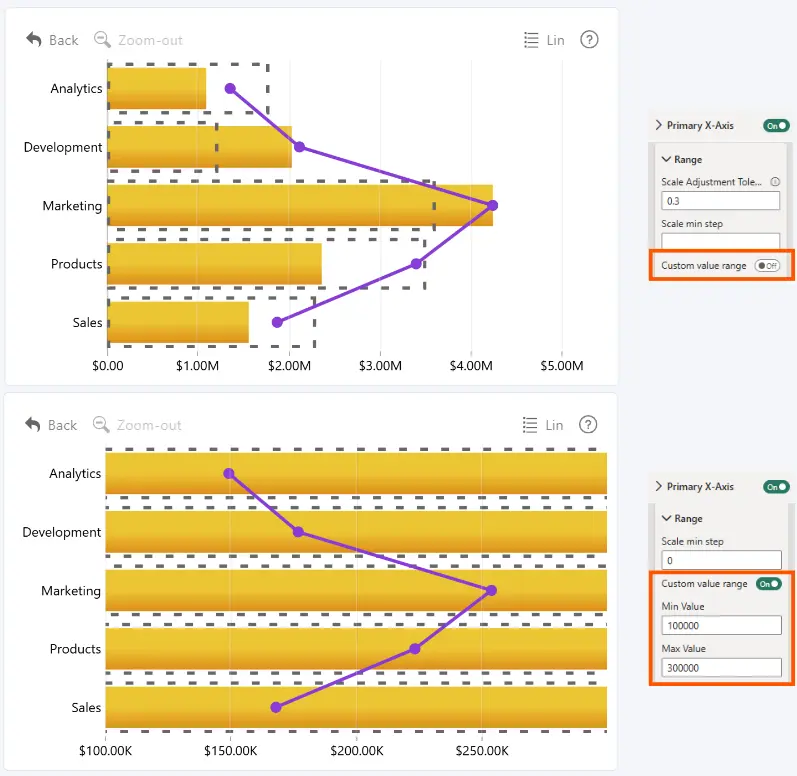Click the Back arrow icon in bottom chart
This screenshot has height=776, width=797.
click(33, 424)
